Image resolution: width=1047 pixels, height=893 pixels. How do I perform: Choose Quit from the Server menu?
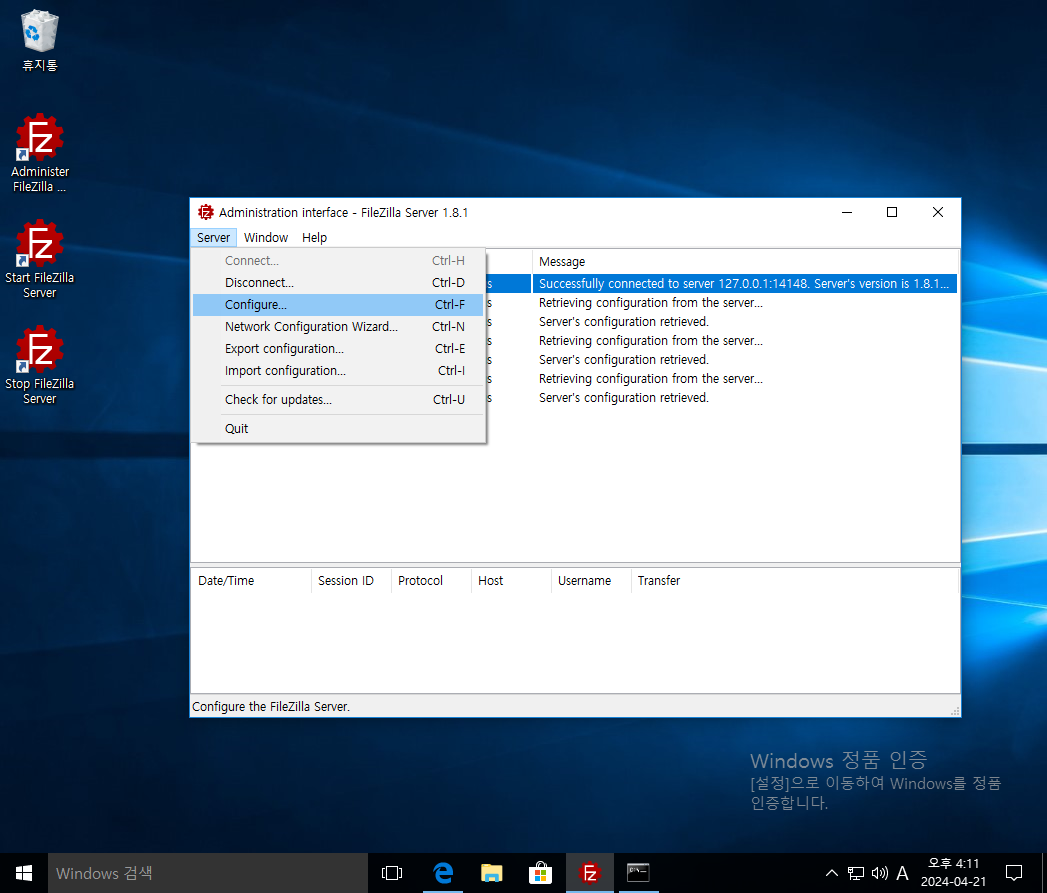[338, 429]
